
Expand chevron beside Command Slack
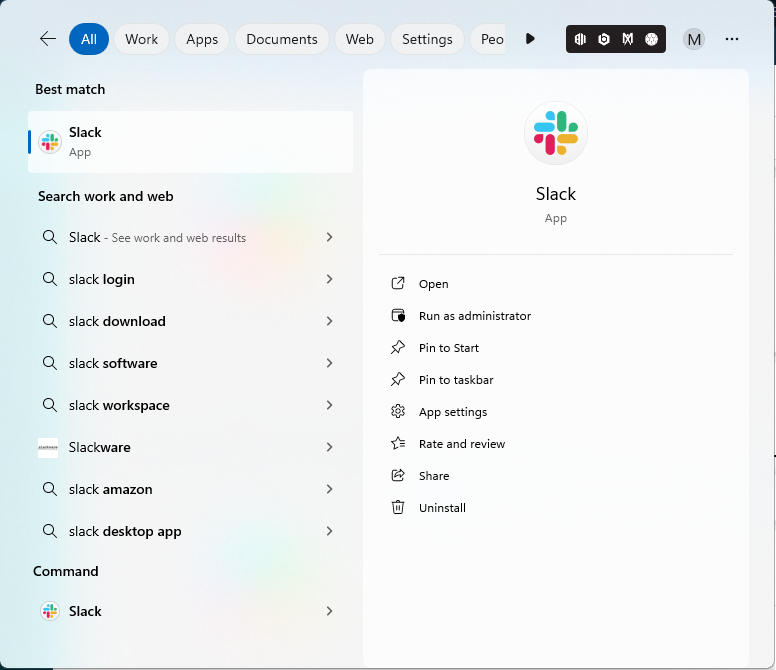click(x=330, y=612)
